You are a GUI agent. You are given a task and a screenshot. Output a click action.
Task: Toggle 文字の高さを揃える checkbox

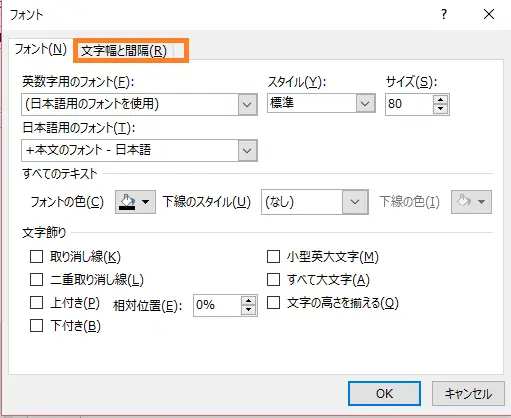pos(273,303)
